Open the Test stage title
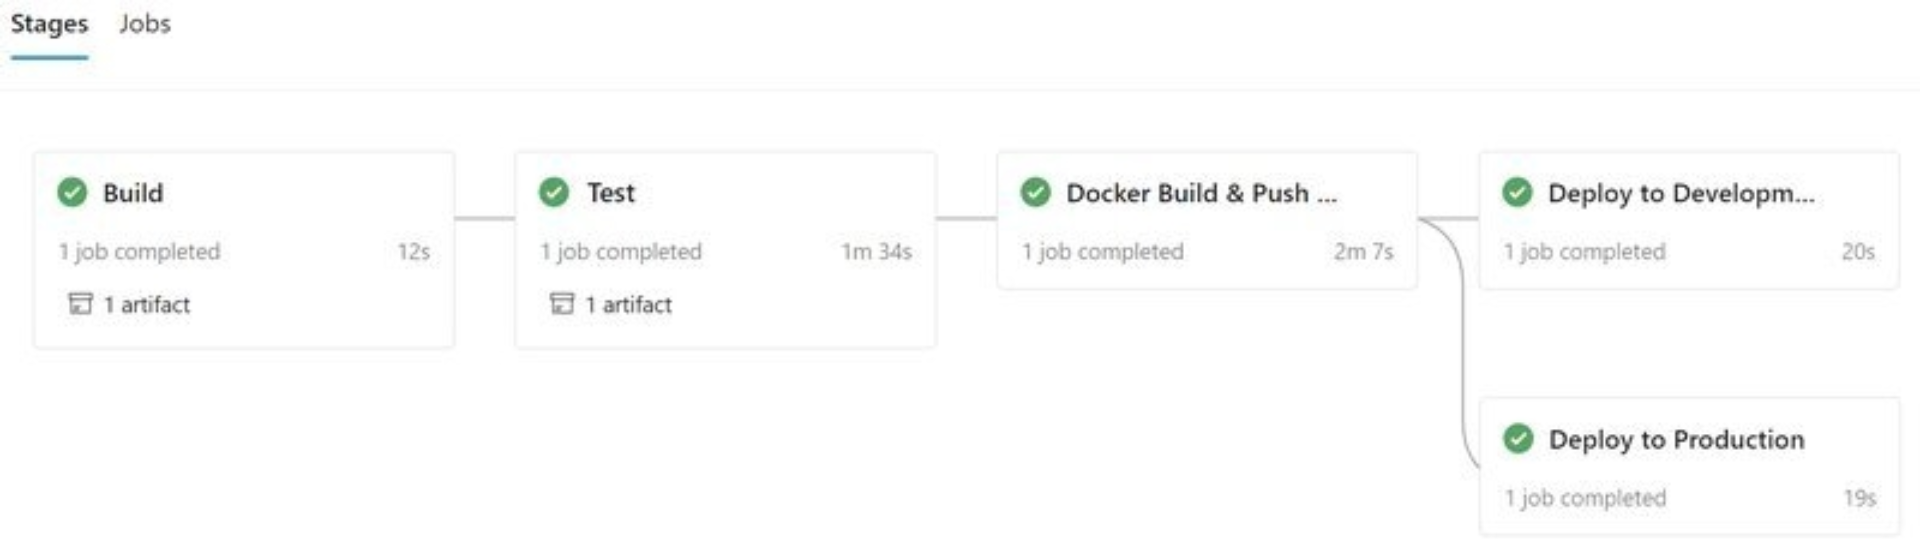1920x550 pixels. [x=610, y=193]
